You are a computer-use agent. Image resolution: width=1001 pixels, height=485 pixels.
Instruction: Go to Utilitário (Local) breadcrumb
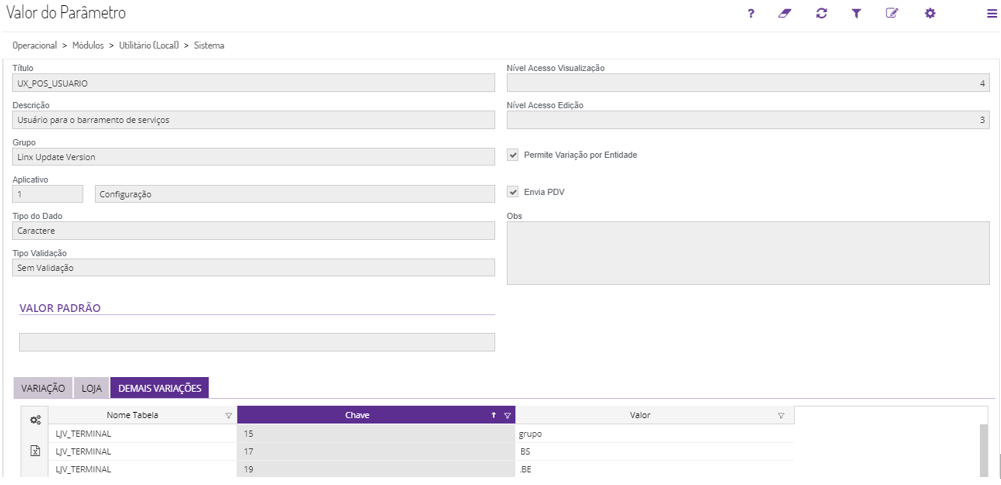(x=149, y=45)
